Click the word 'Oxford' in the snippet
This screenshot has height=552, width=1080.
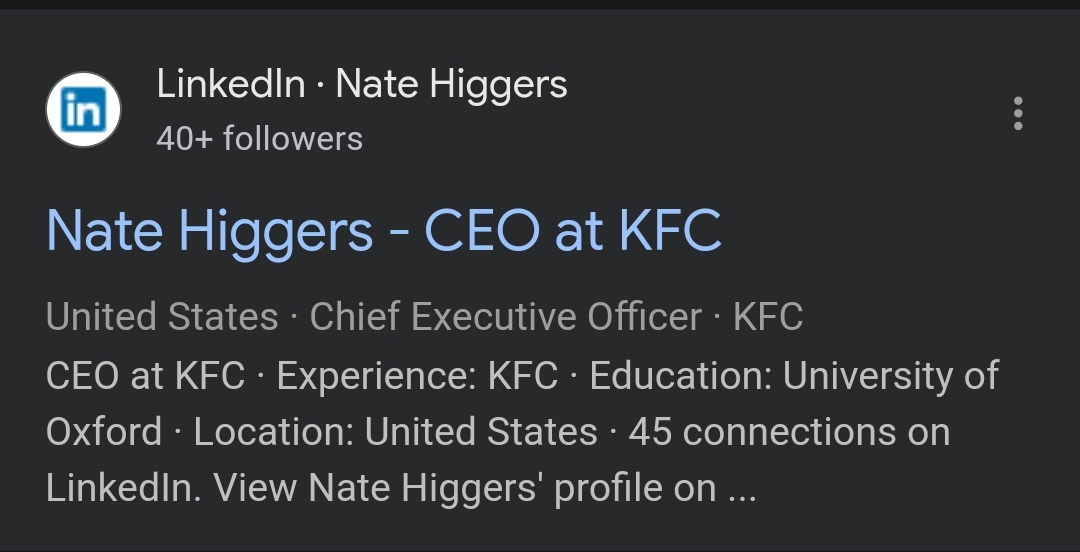click(104, 432)
